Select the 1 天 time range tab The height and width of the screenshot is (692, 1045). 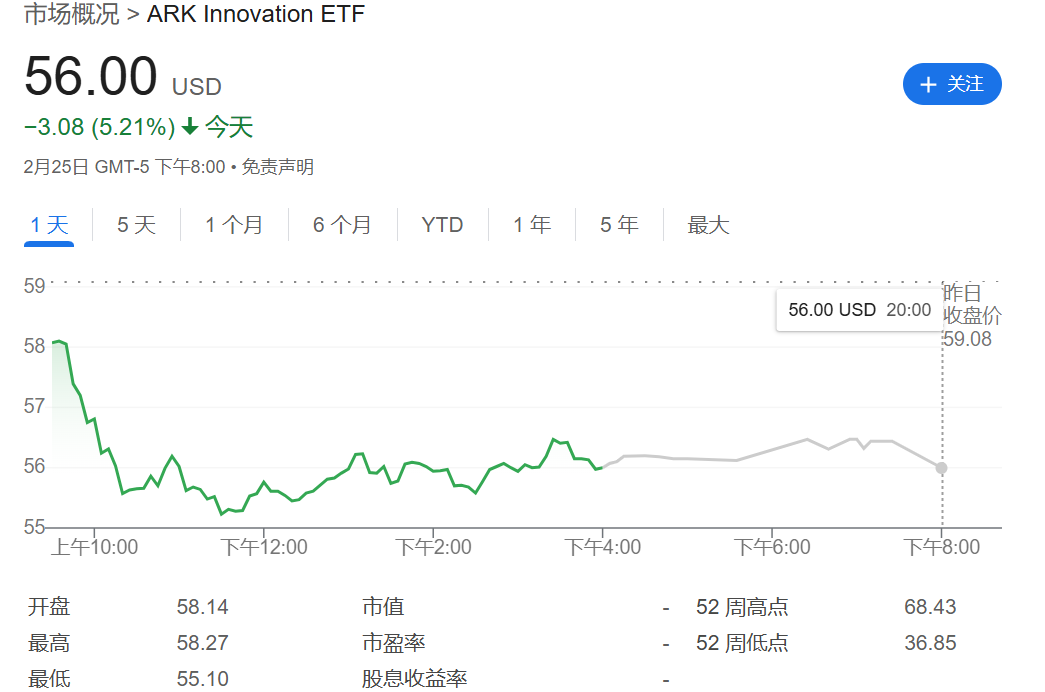49,225
